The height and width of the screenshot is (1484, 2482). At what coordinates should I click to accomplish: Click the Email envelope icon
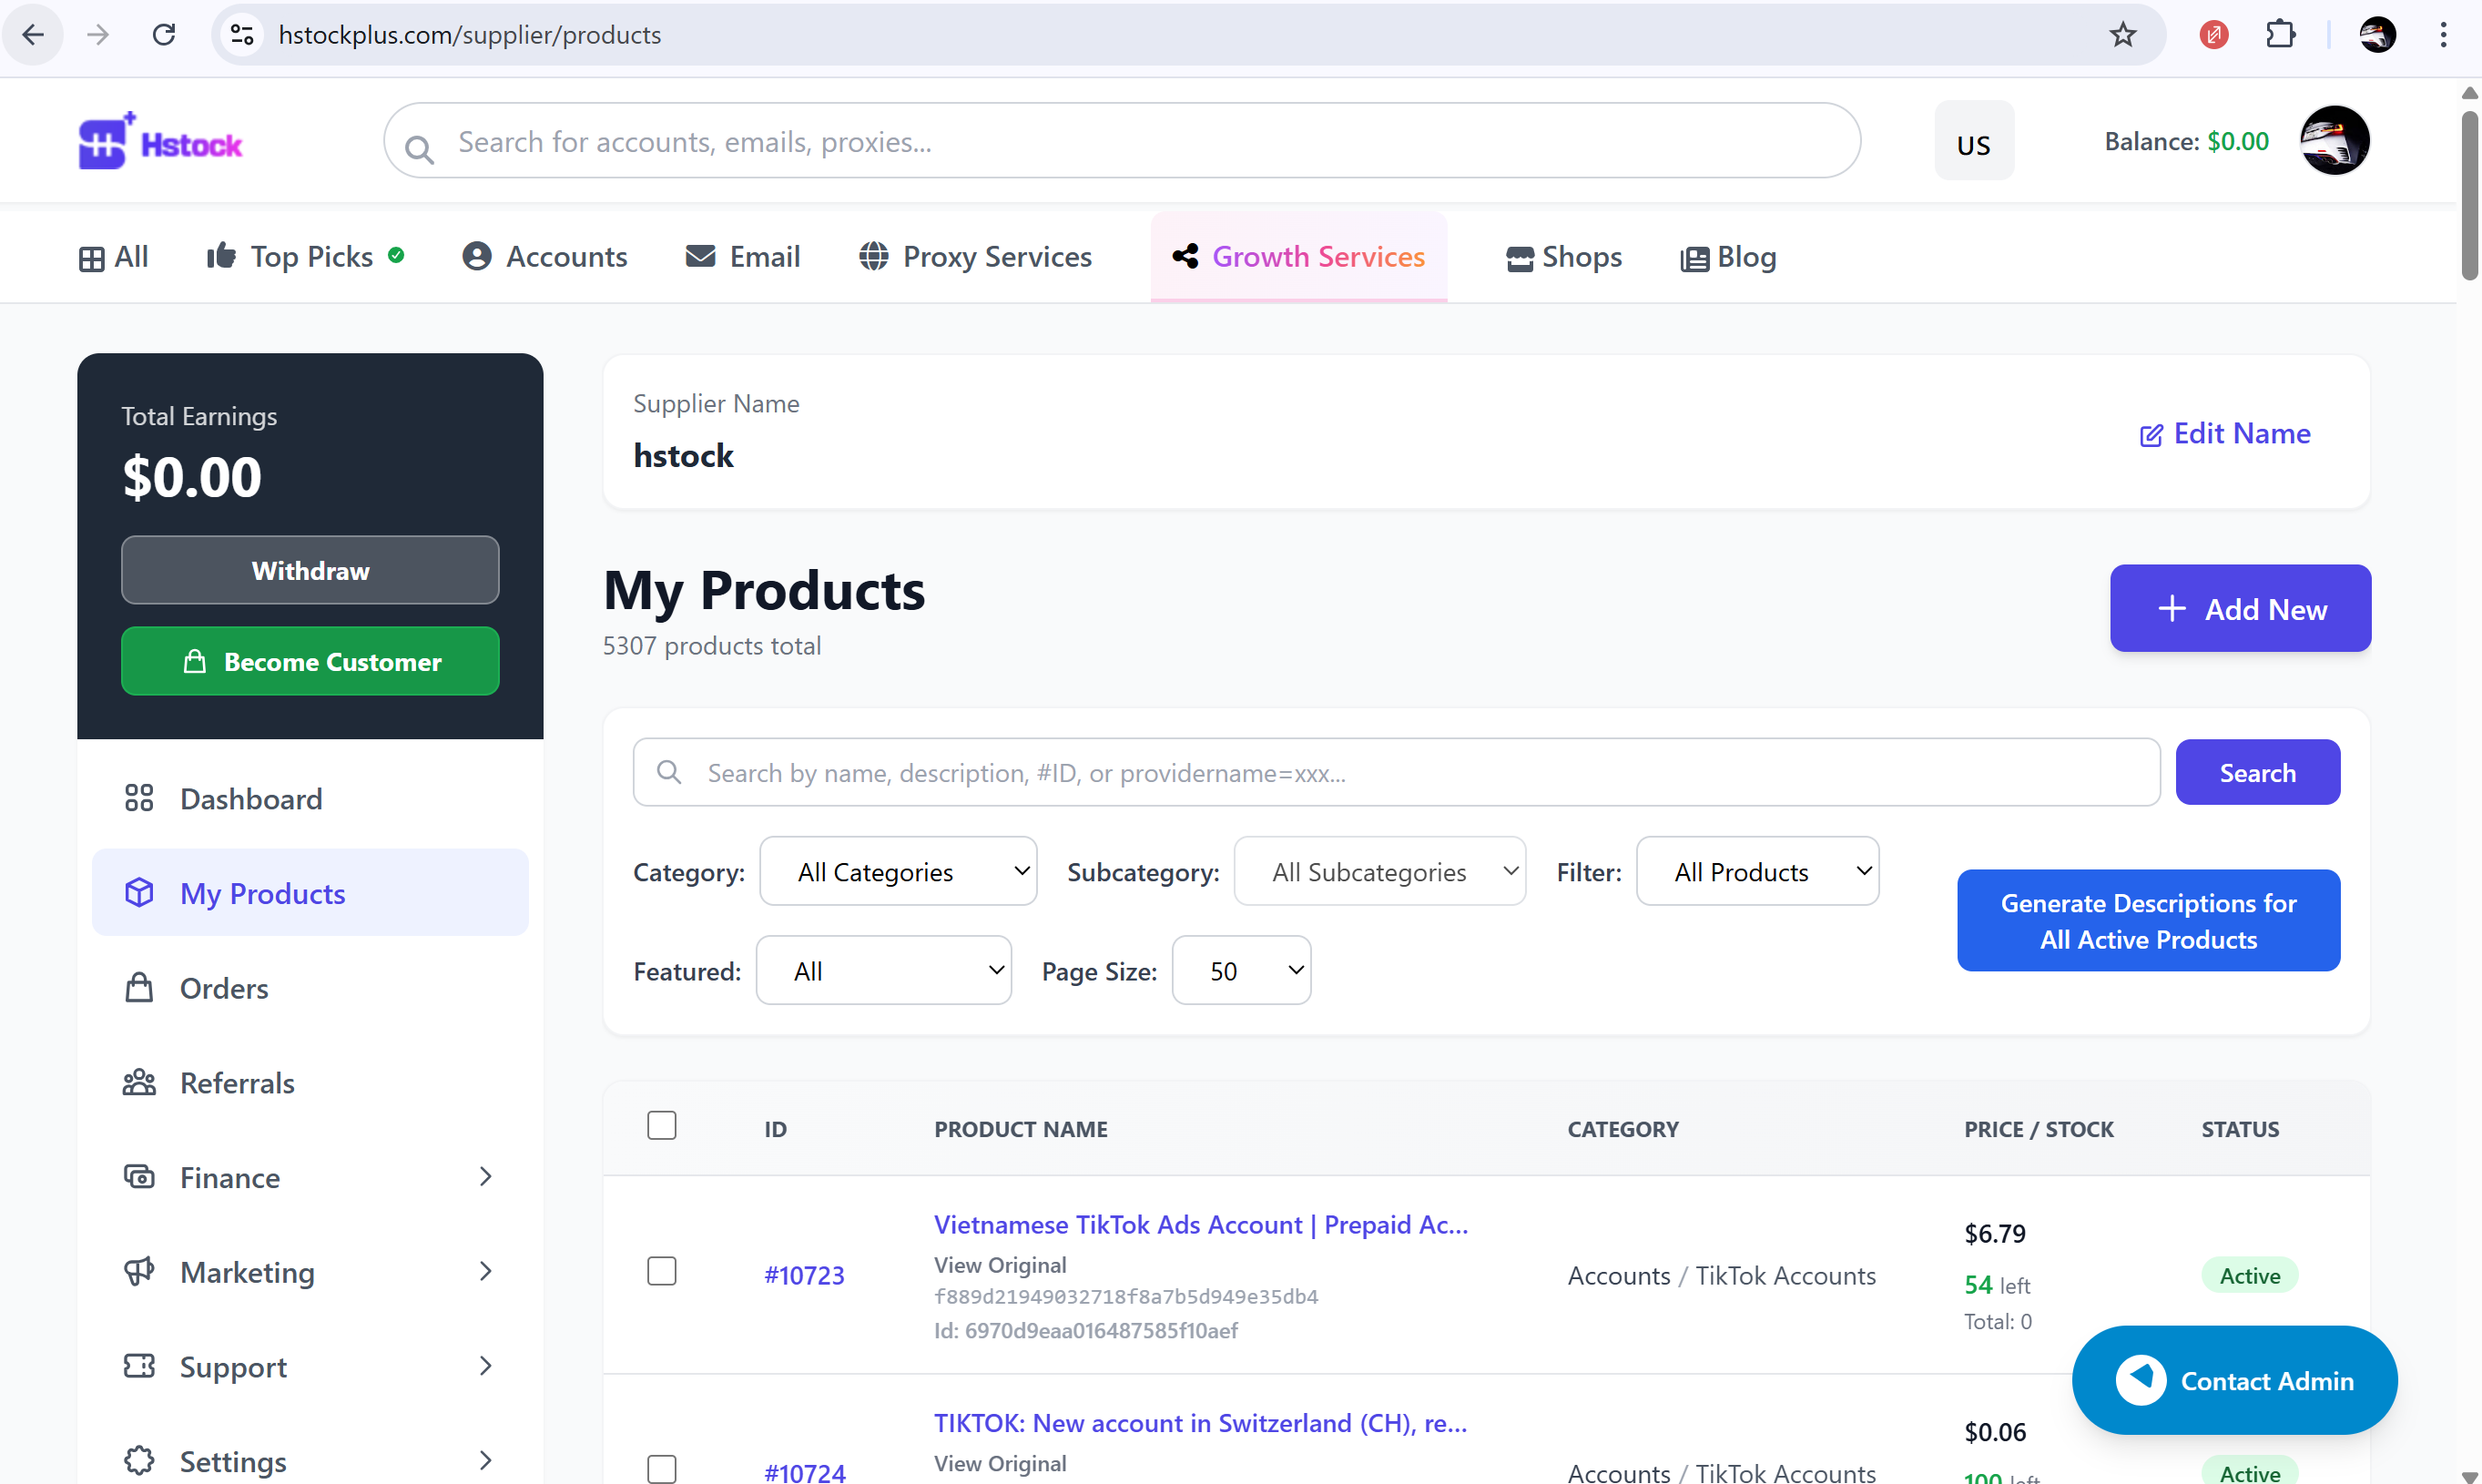click(x=700, y=256)
